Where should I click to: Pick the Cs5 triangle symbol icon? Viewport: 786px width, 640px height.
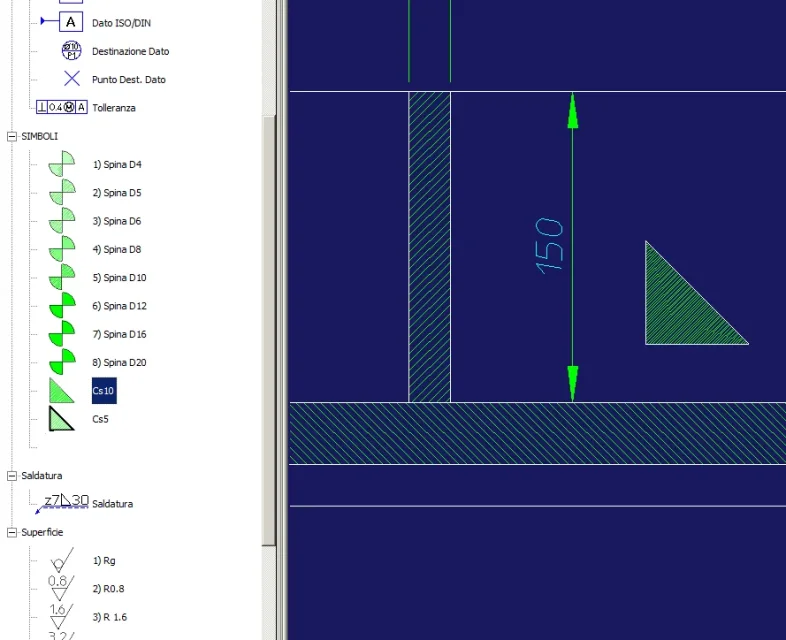pos(62,418)
